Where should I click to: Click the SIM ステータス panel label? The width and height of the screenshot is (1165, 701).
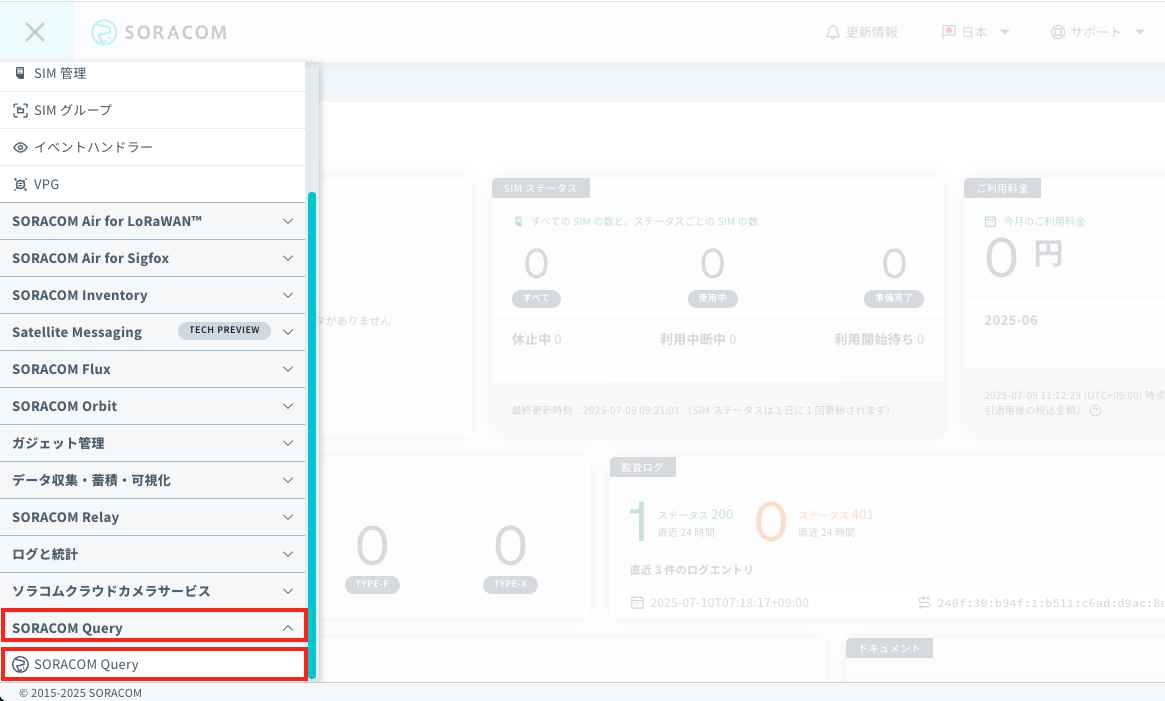(x=541, y=188)
